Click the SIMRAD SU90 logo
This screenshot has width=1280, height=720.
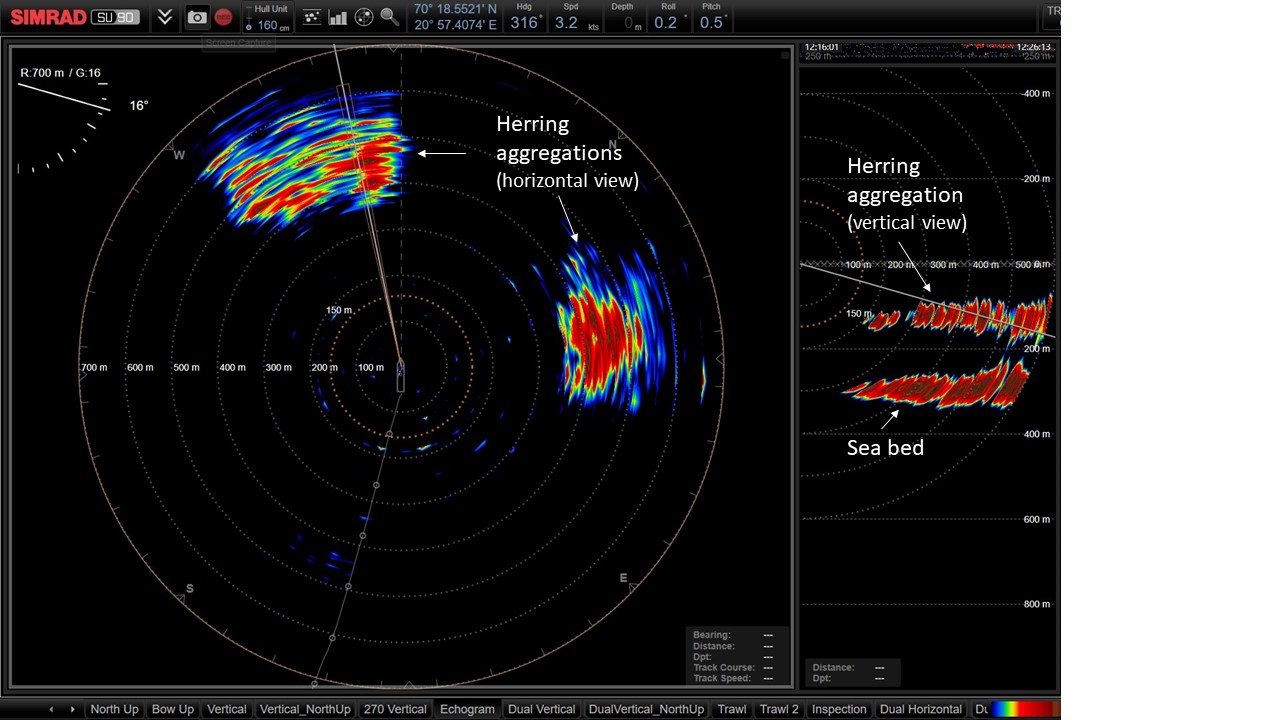tap(75, 16)
